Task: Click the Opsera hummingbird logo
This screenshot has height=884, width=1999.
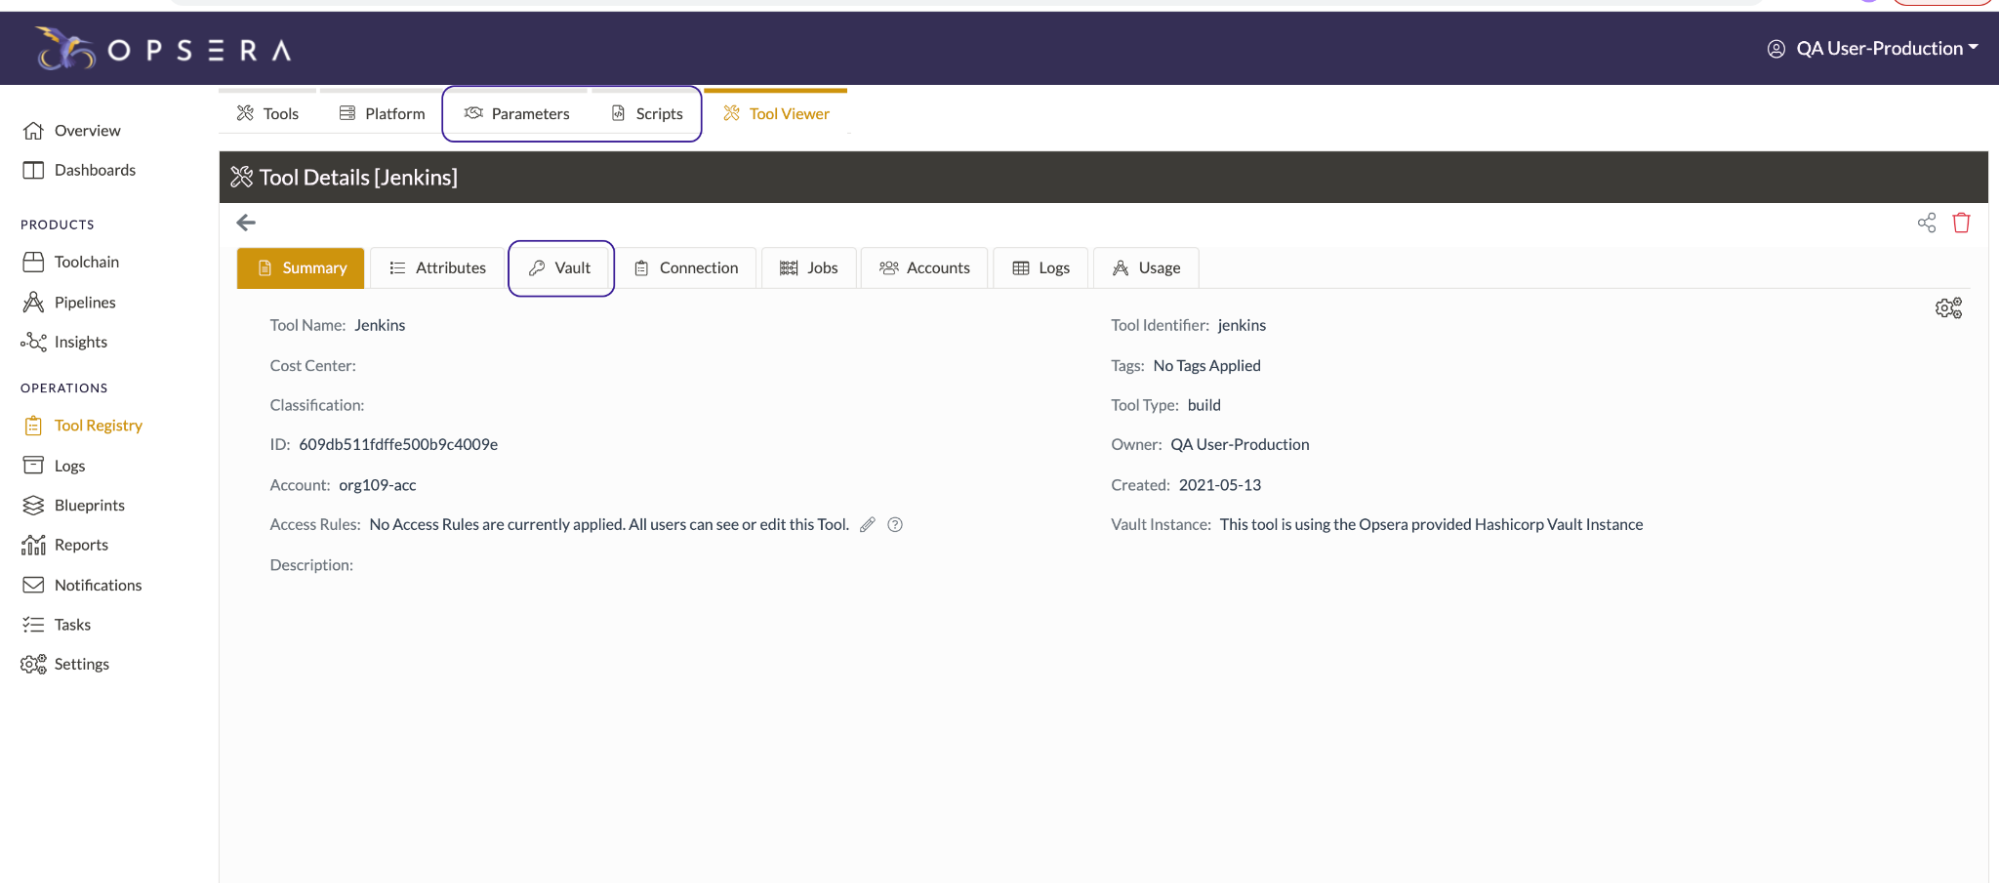Action: 65,48
